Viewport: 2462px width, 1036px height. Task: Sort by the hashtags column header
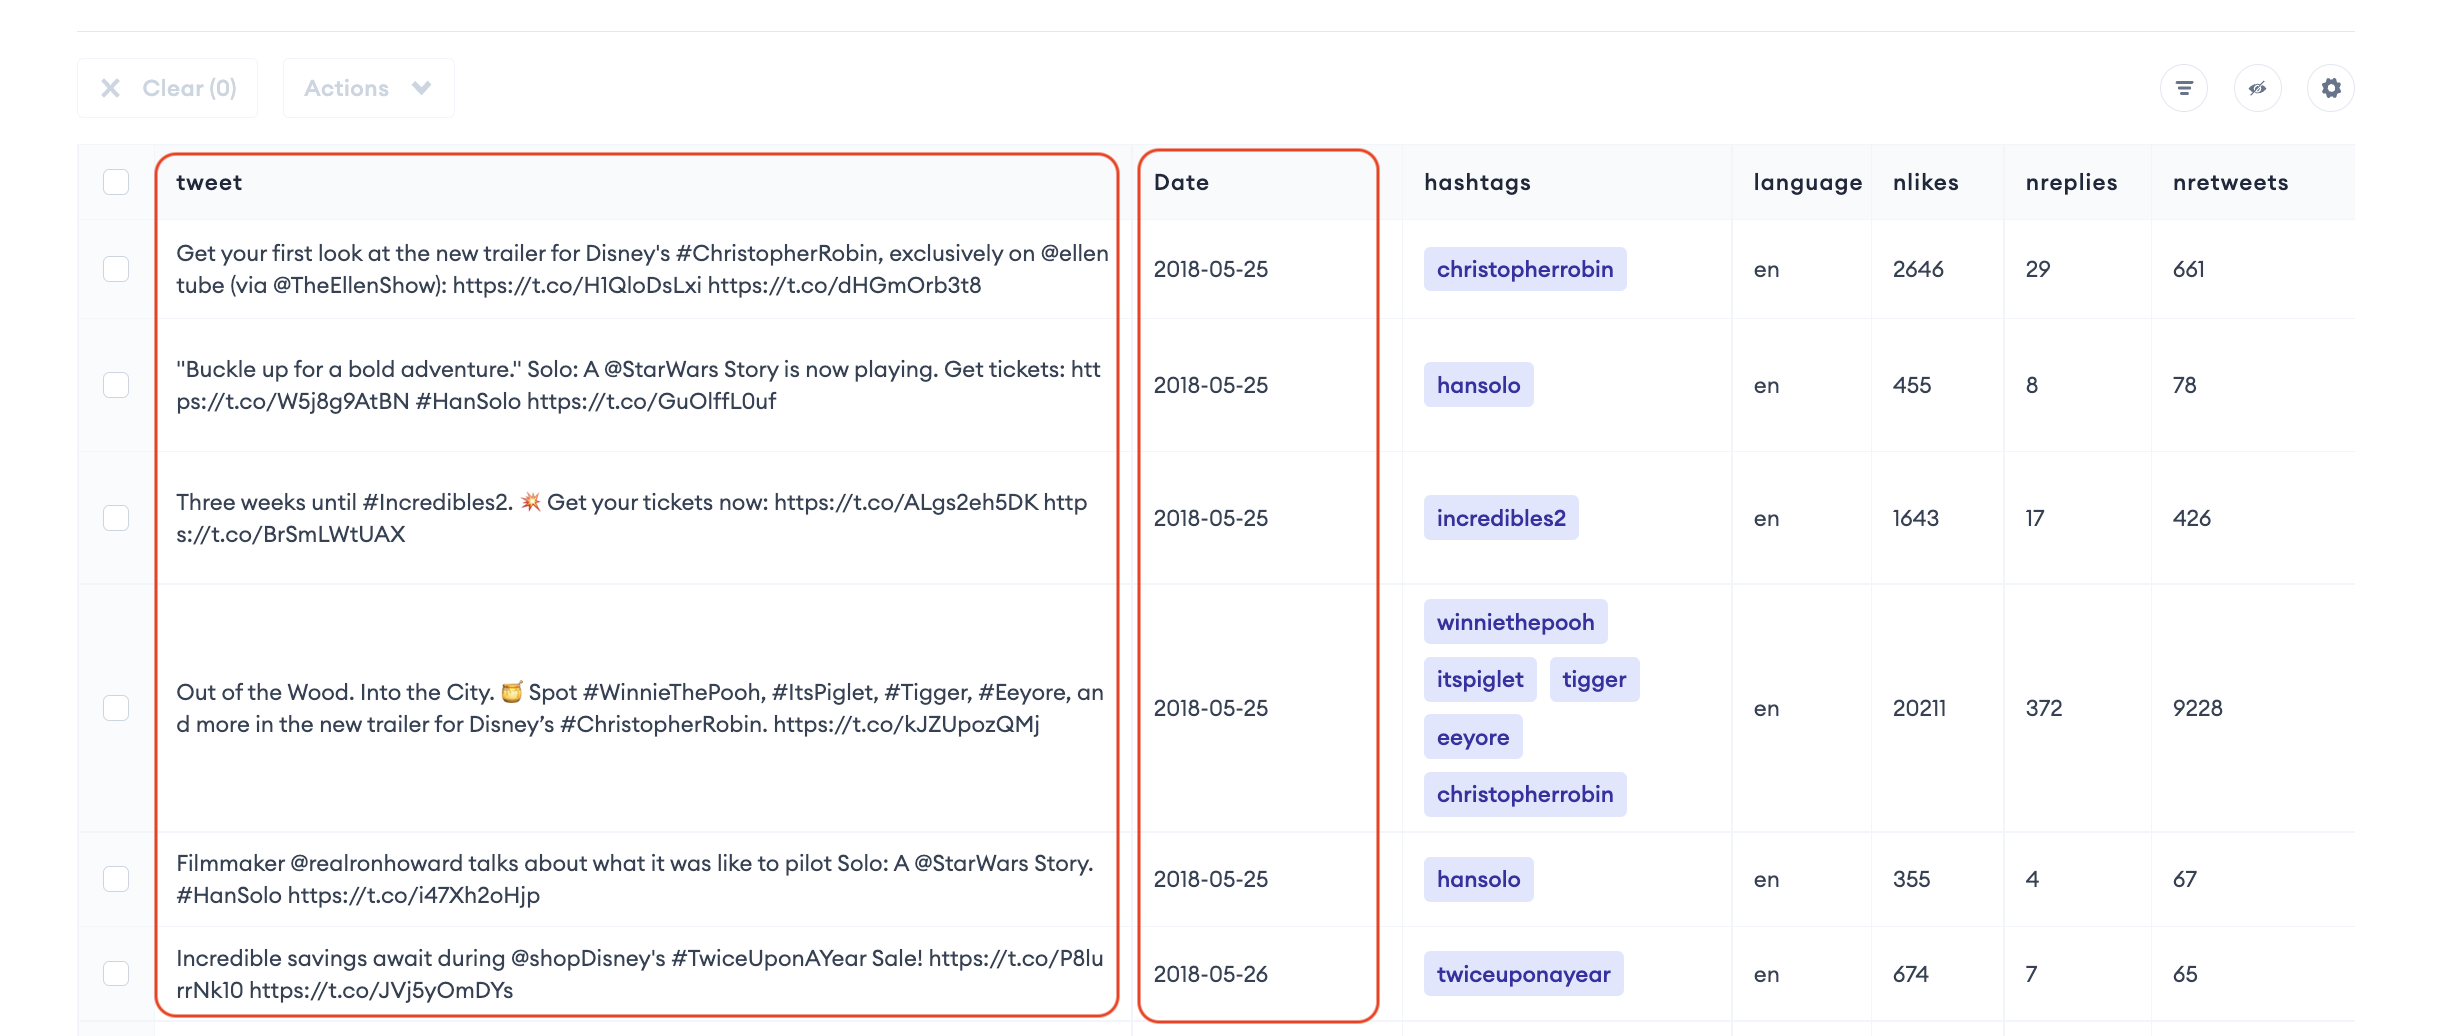click(x=1477, y=182)
